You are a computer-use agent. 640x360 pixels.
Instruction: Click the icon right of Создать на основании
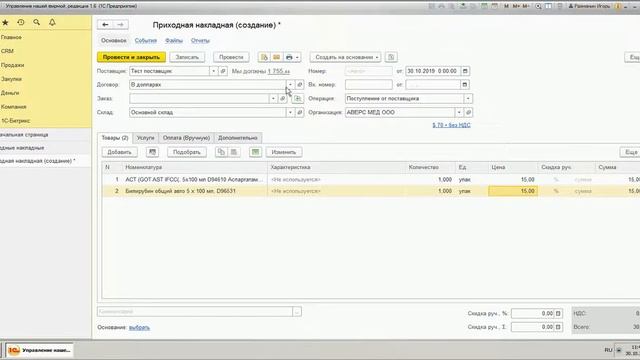[391, 57]
